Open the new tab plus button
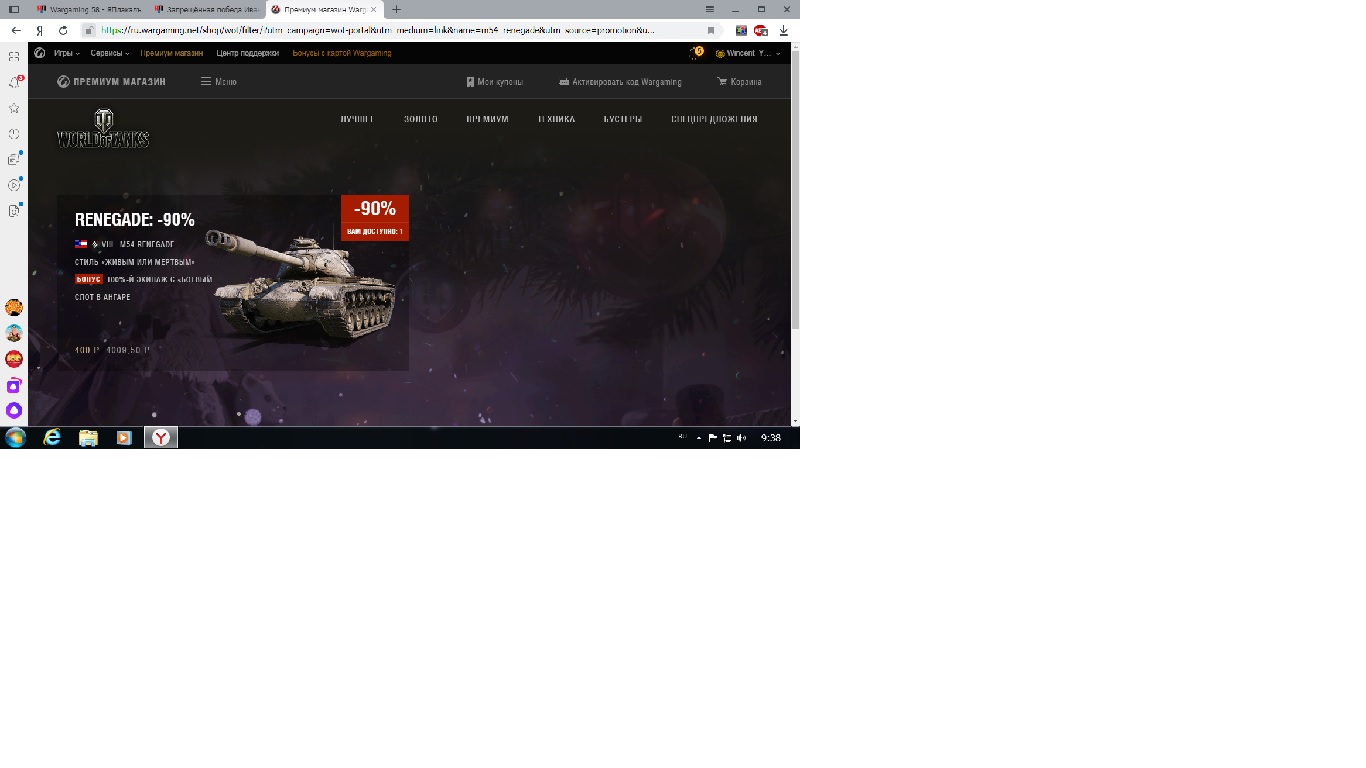 (x=396, y=9)
